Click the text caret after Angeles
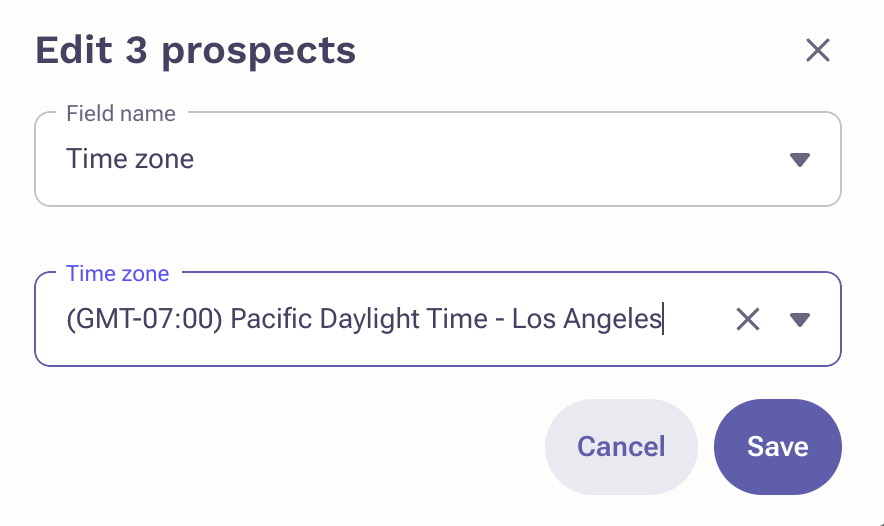 pyautogui.click(x=663, y=319)
